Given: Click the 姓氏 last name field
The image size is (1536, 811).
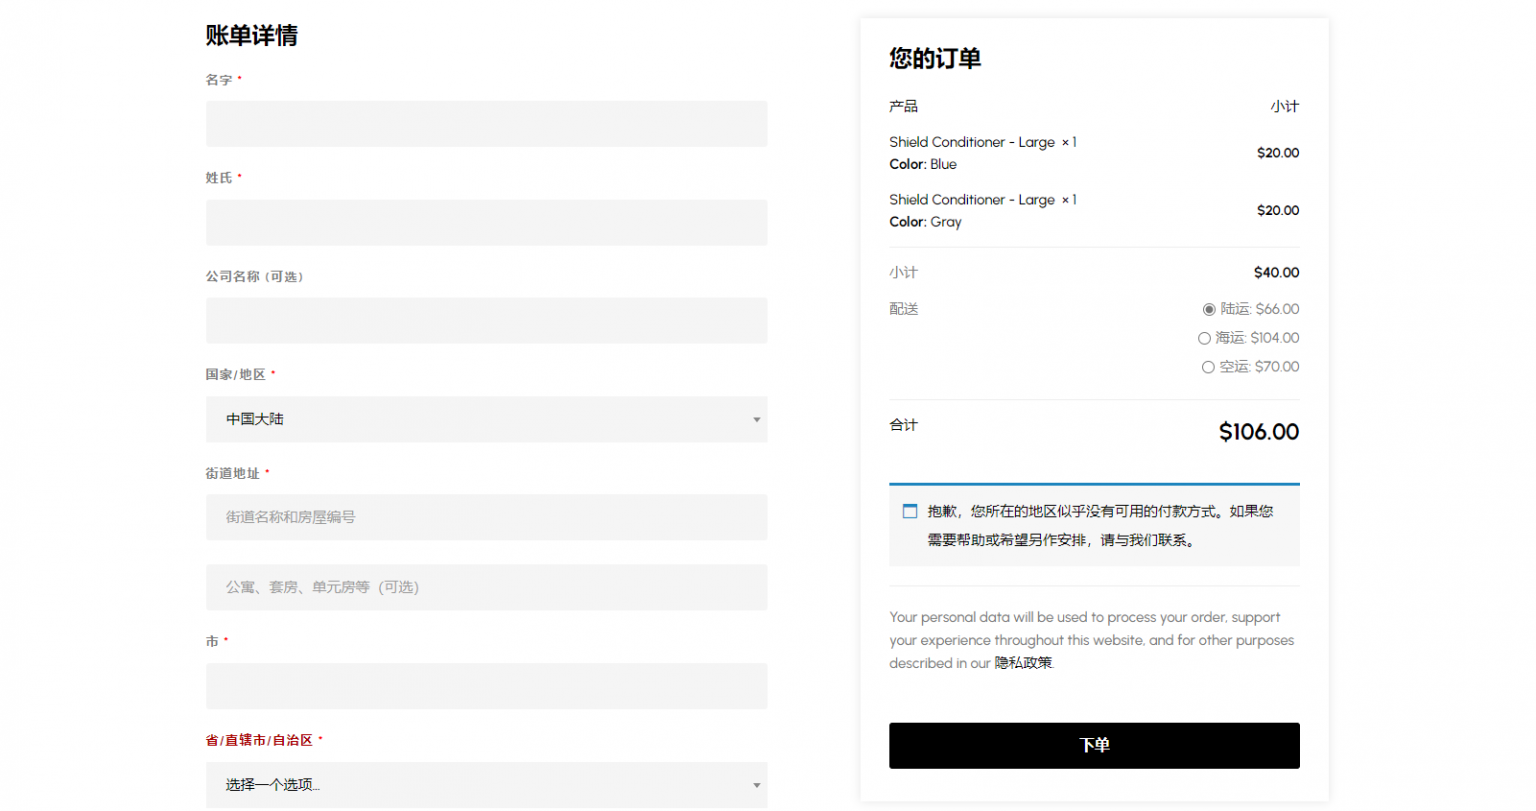Looking at the screenshot, I should (x=486, y=222).
